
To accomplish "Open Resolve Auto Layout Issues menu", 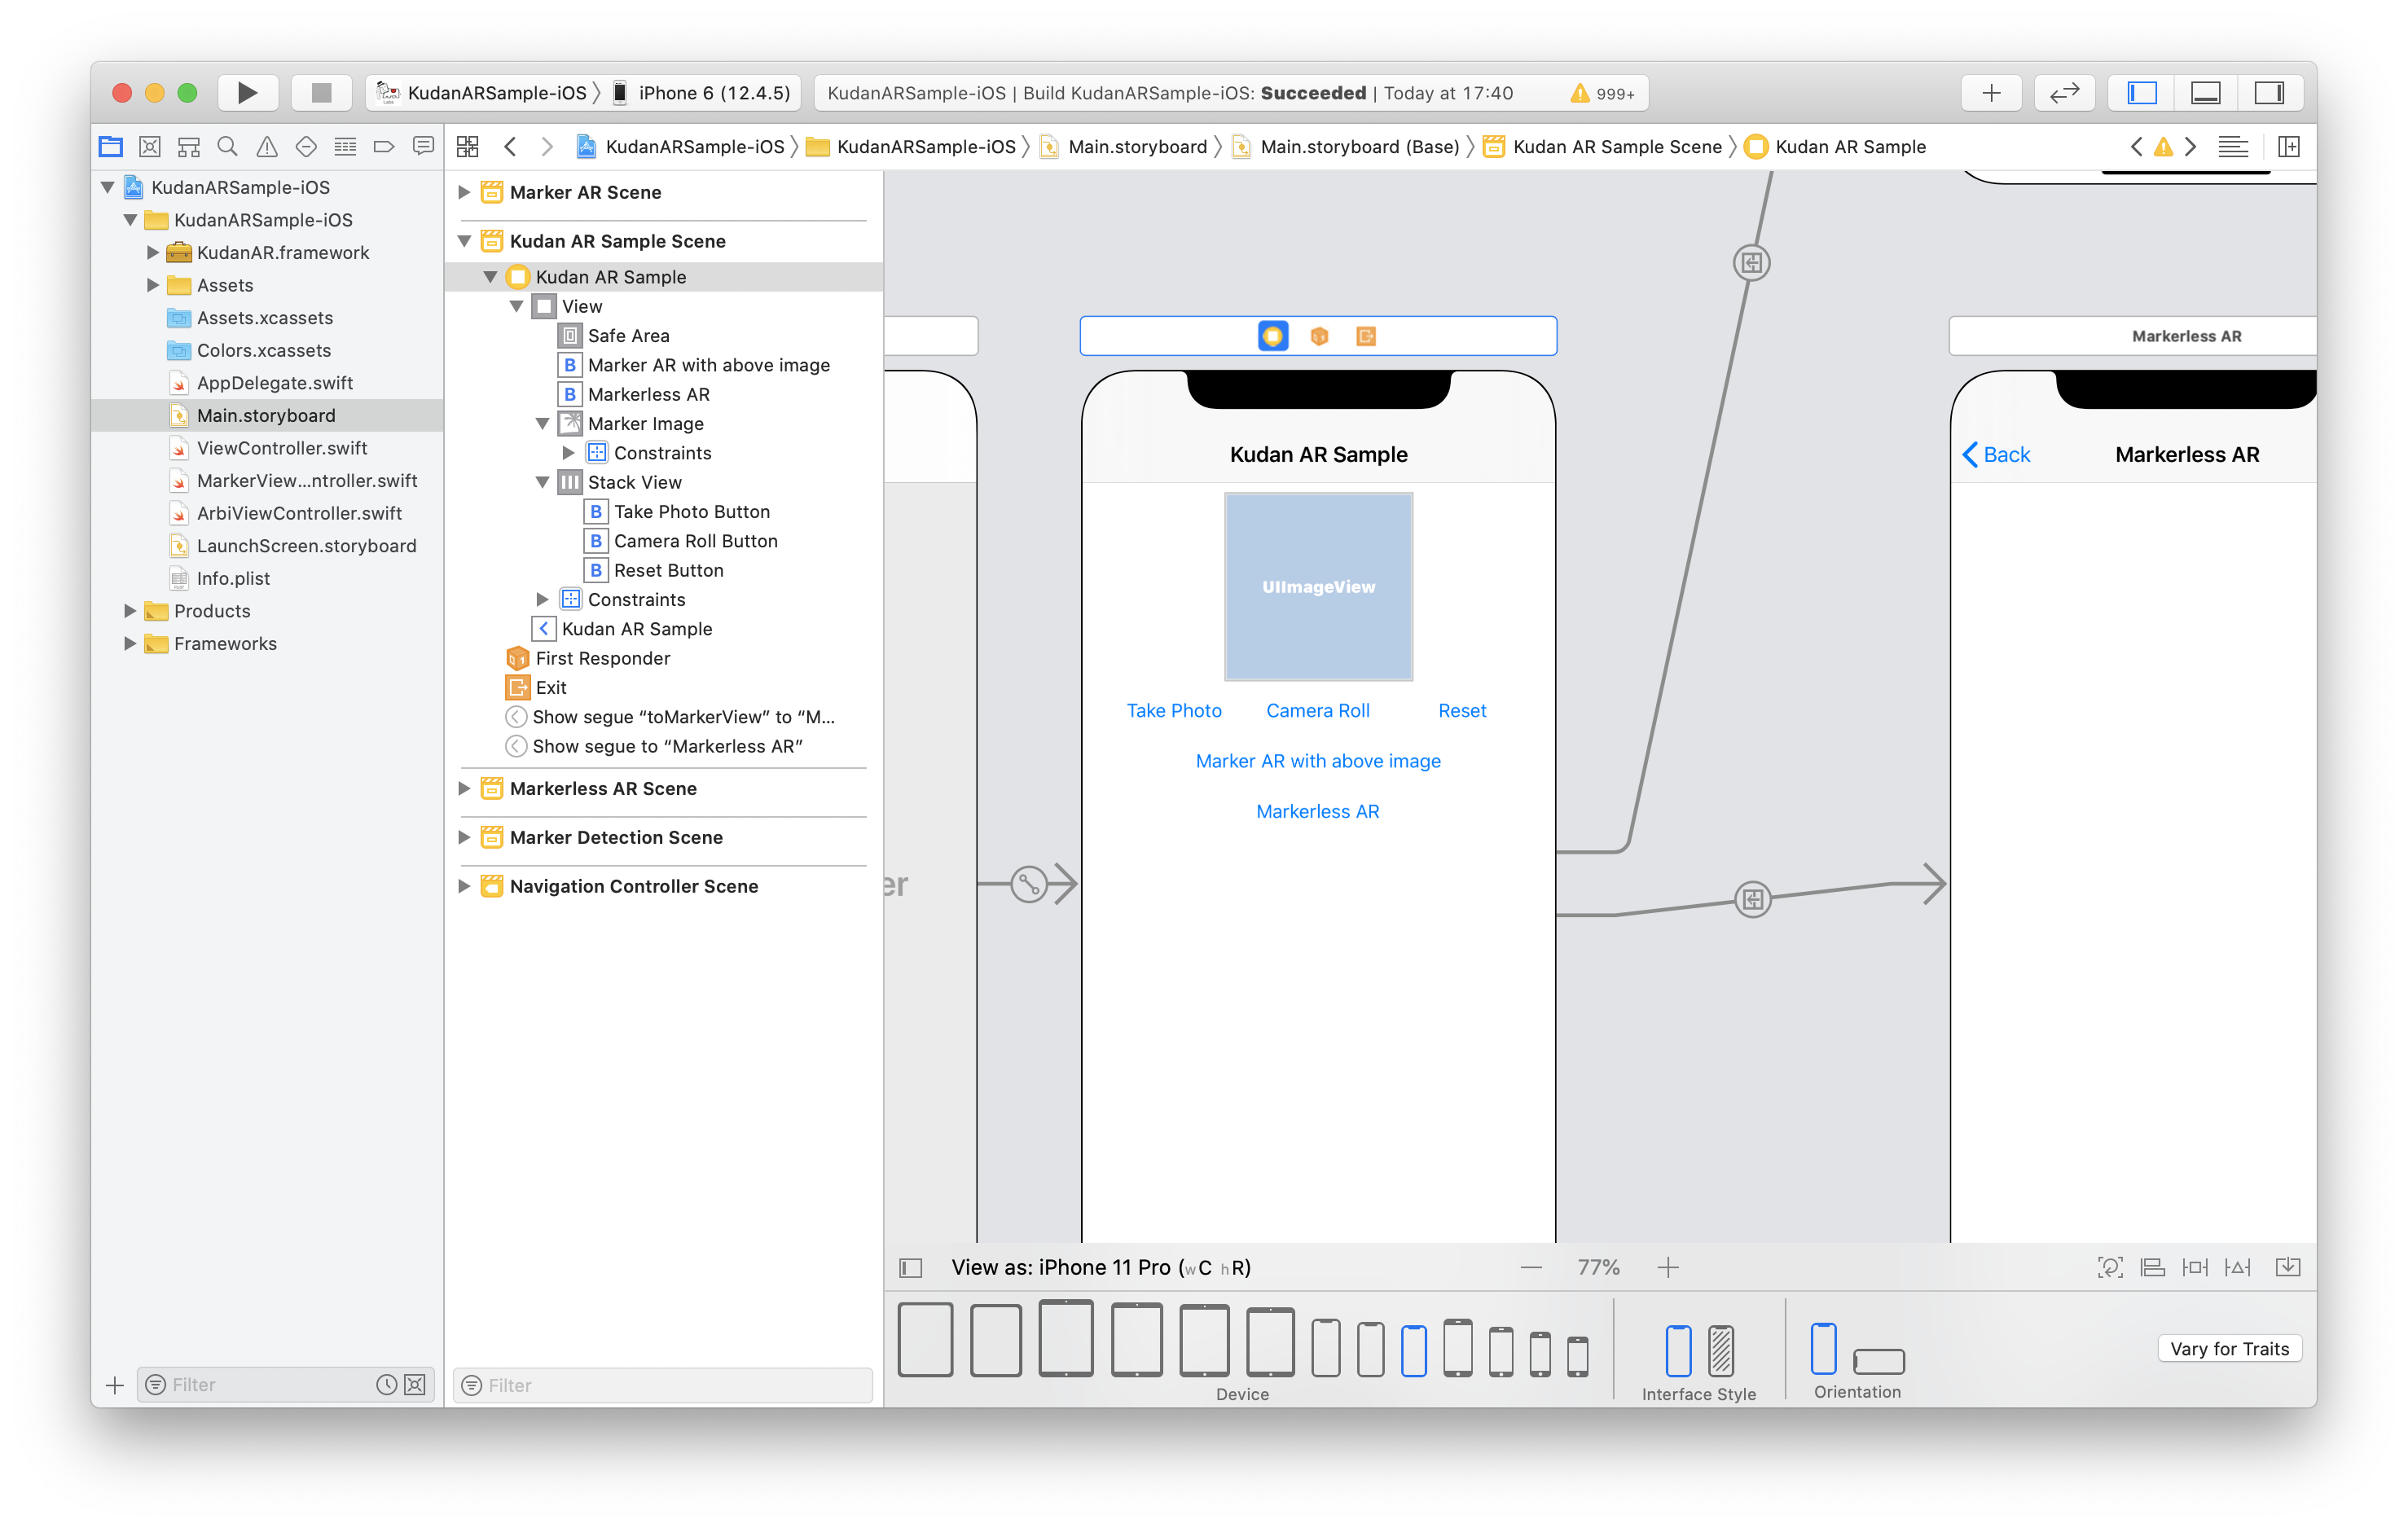I will click(2238, 1267).
